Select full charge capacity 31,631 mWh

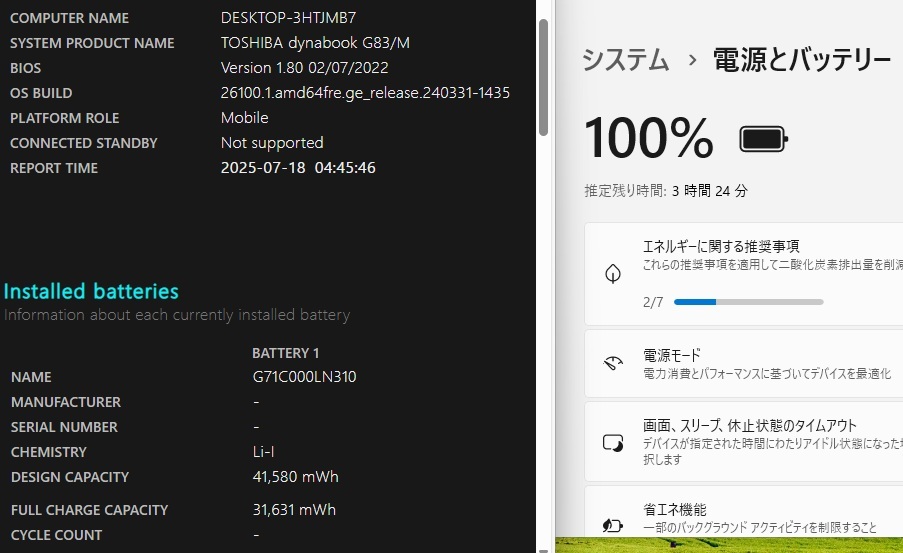coord(294,510)
